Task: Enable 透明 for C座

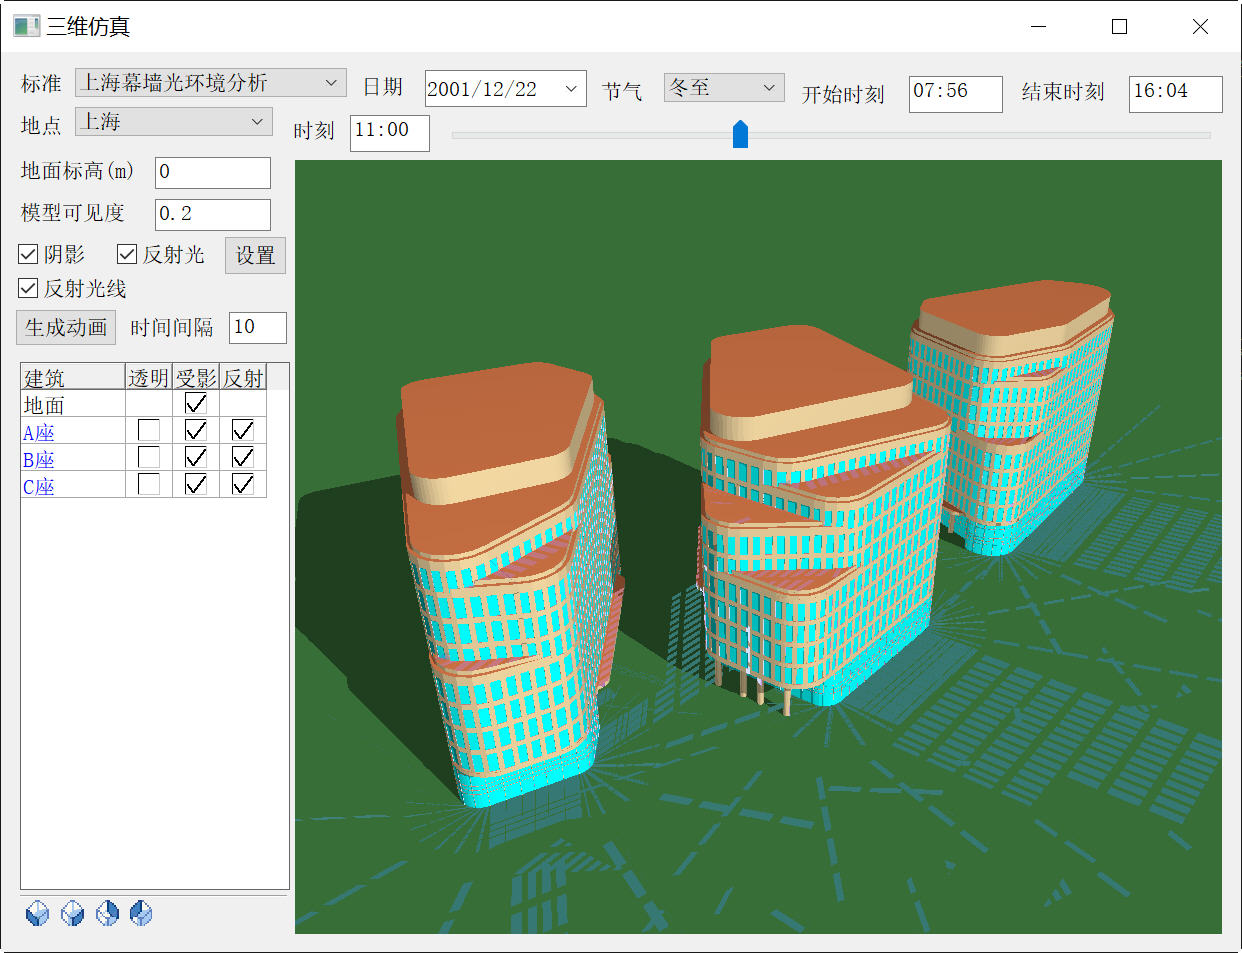Action: tap(149, 485)
